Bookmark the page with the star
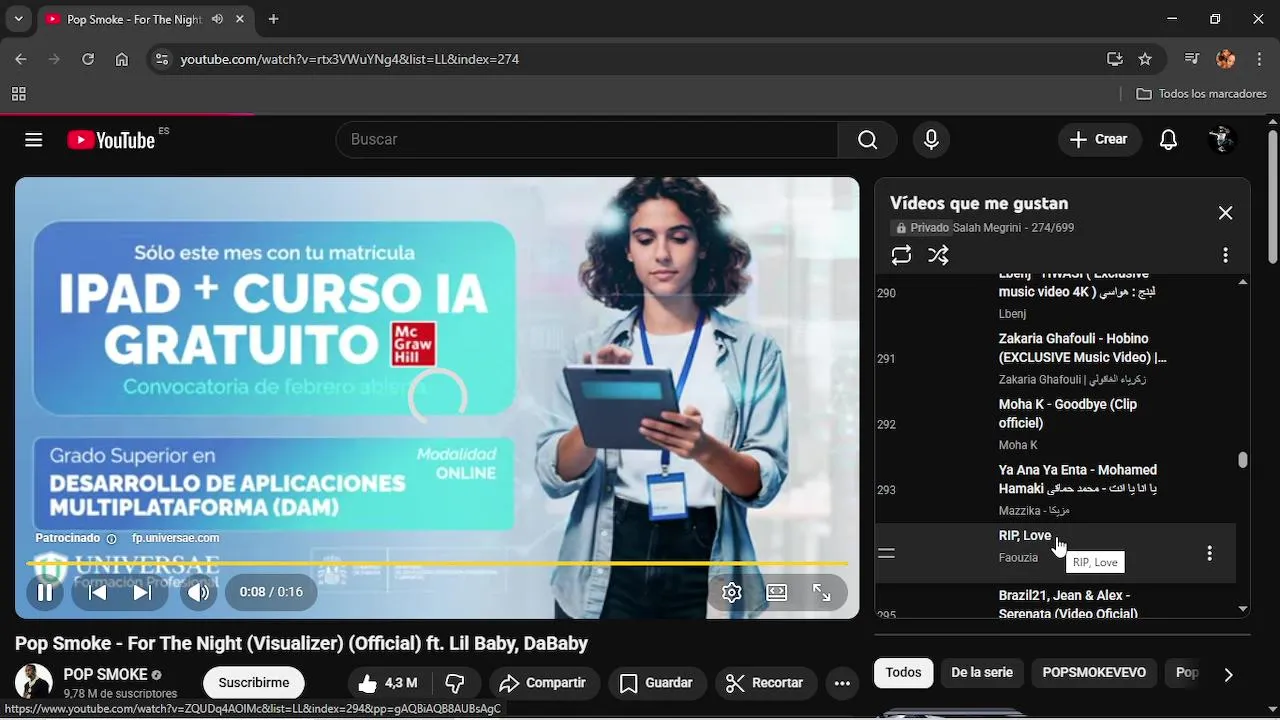Screen dimensions: 1280x720 (x=1145, y=59)
